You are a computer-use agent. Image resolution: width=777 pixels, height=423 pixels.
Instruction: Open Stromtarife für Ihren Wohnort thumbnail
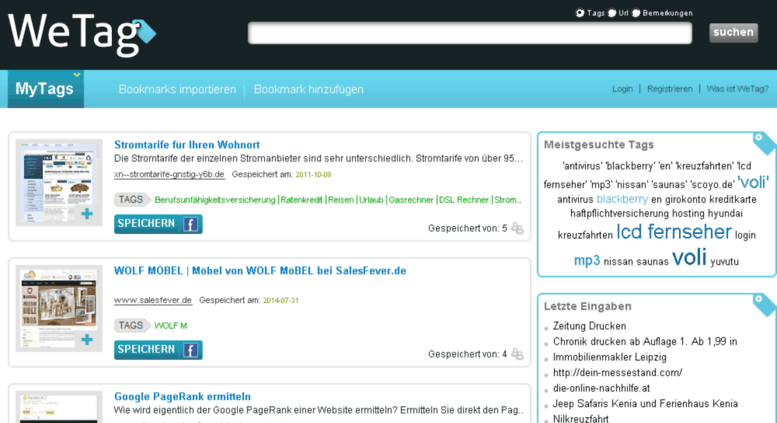point(59,182)
